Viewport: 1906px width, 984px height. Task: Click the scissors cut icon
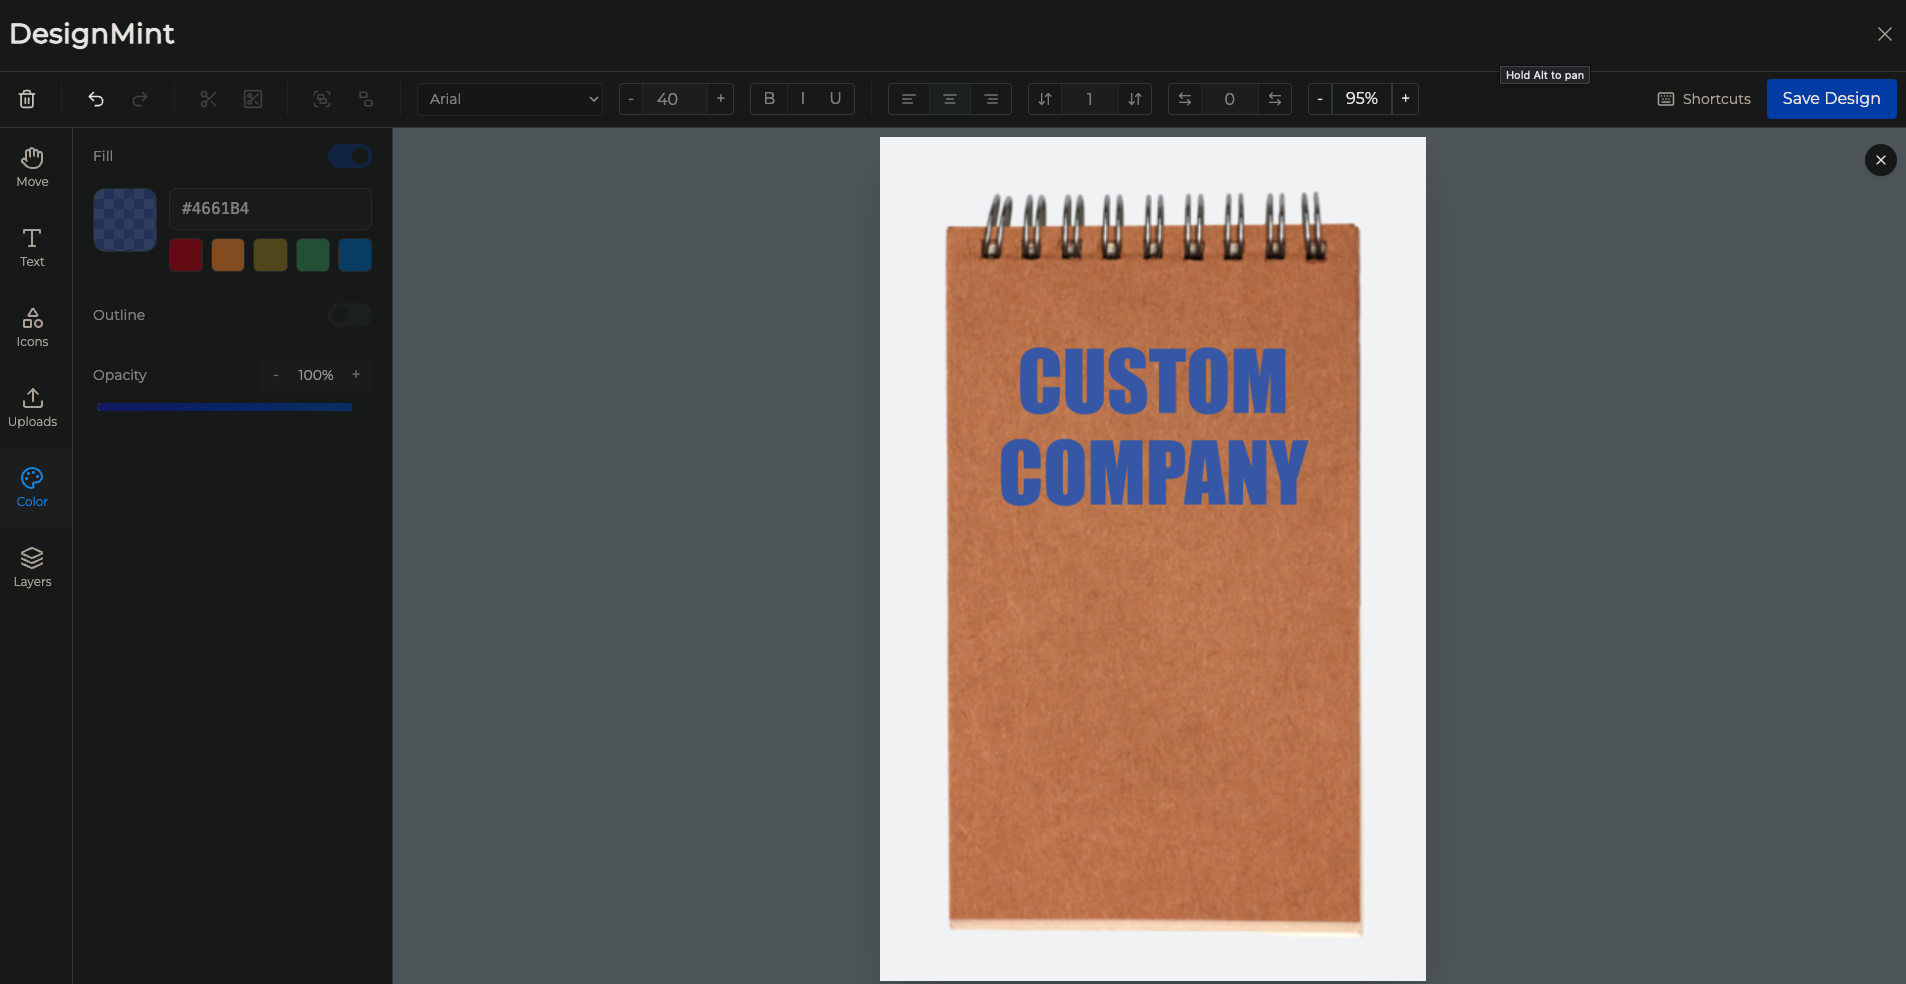[208, 99]
